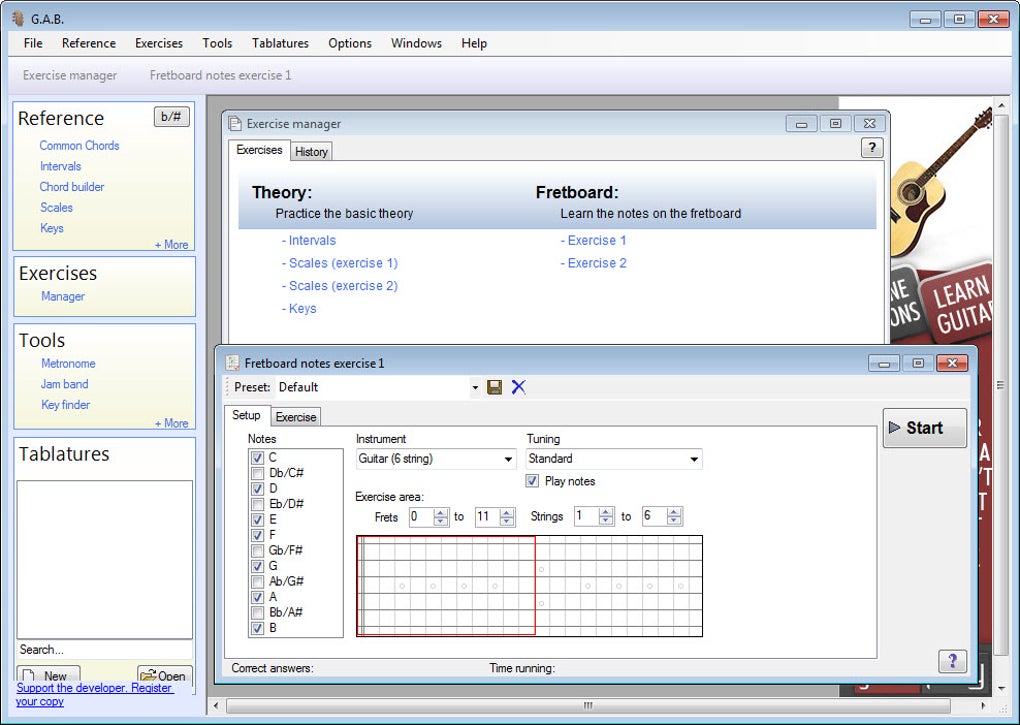Switch to the History tab
This screenshot has height=725, width=1020.
(311, 152)
